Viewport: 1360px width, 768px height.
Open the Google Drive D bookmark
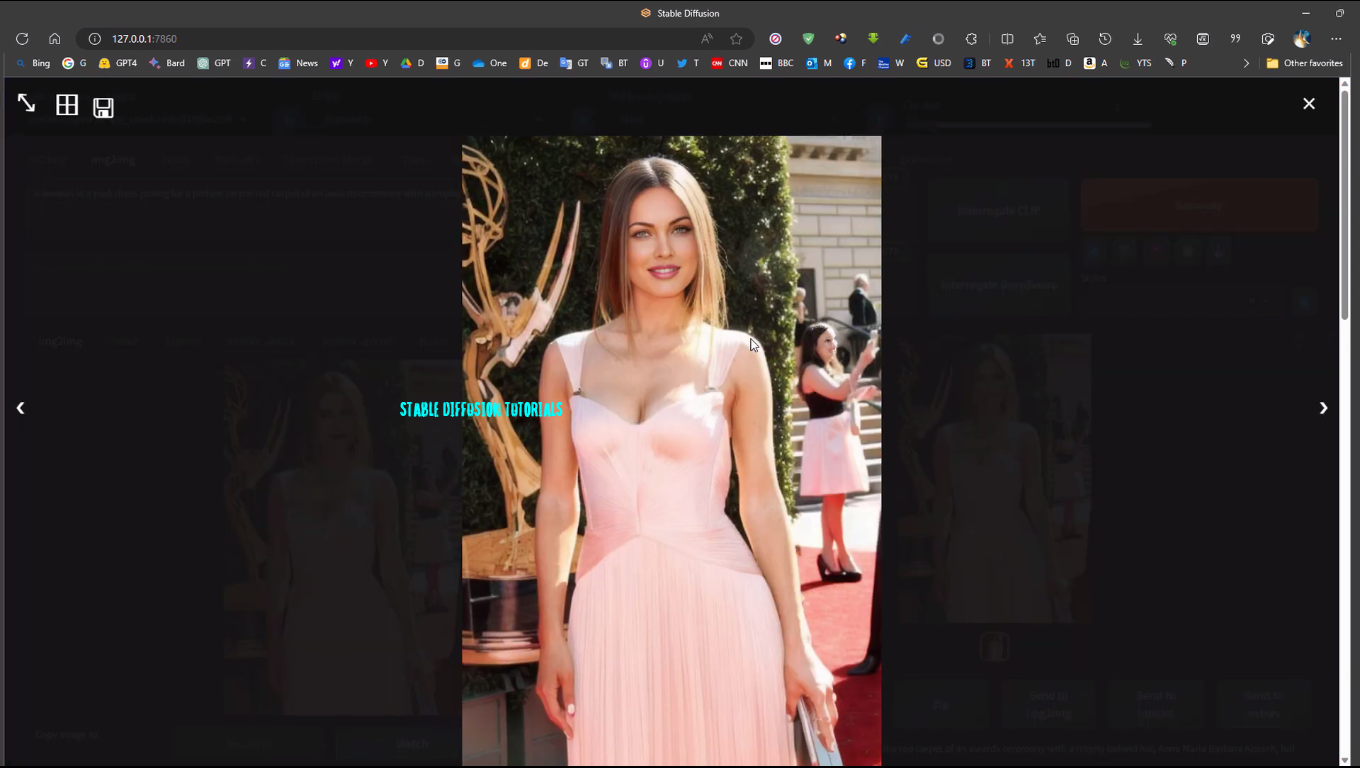(413, 63)
